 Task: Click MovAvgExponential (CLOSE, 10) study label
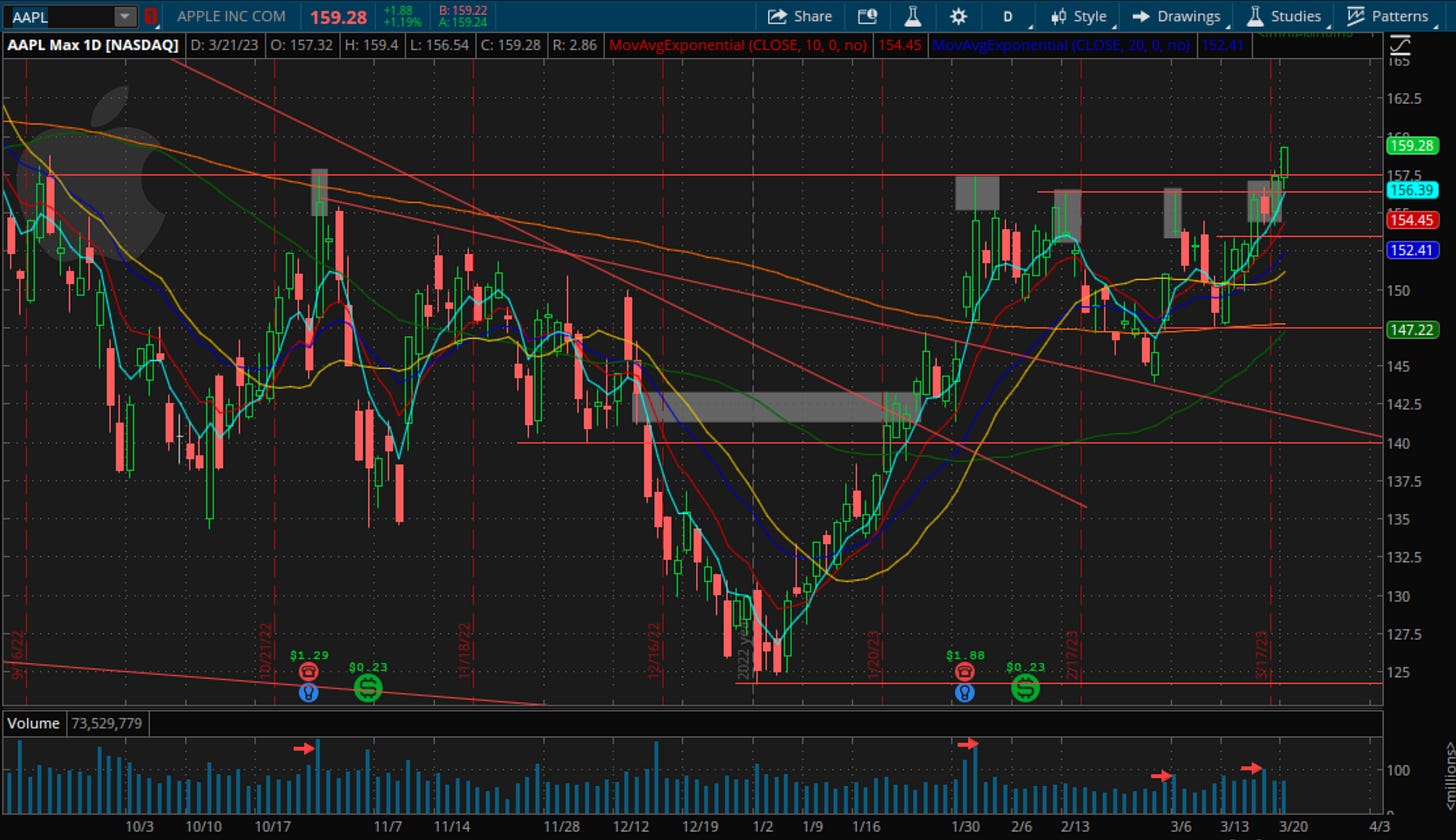tap(738, 45)
